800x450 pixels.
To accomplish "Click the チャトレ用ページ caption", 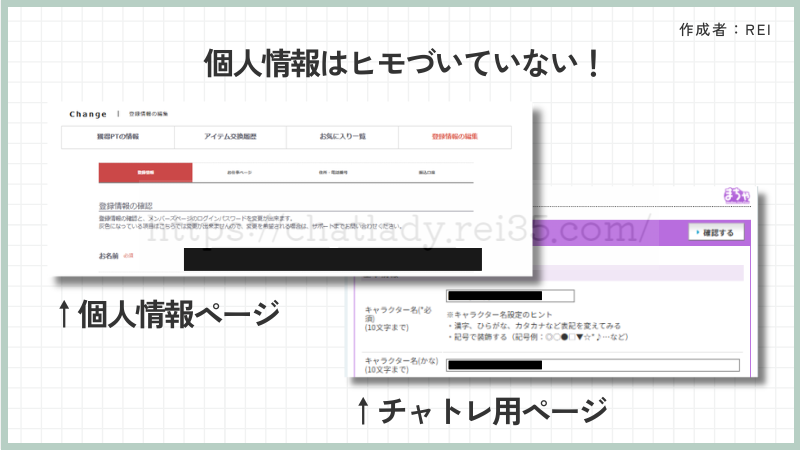I will click(482, 411).
